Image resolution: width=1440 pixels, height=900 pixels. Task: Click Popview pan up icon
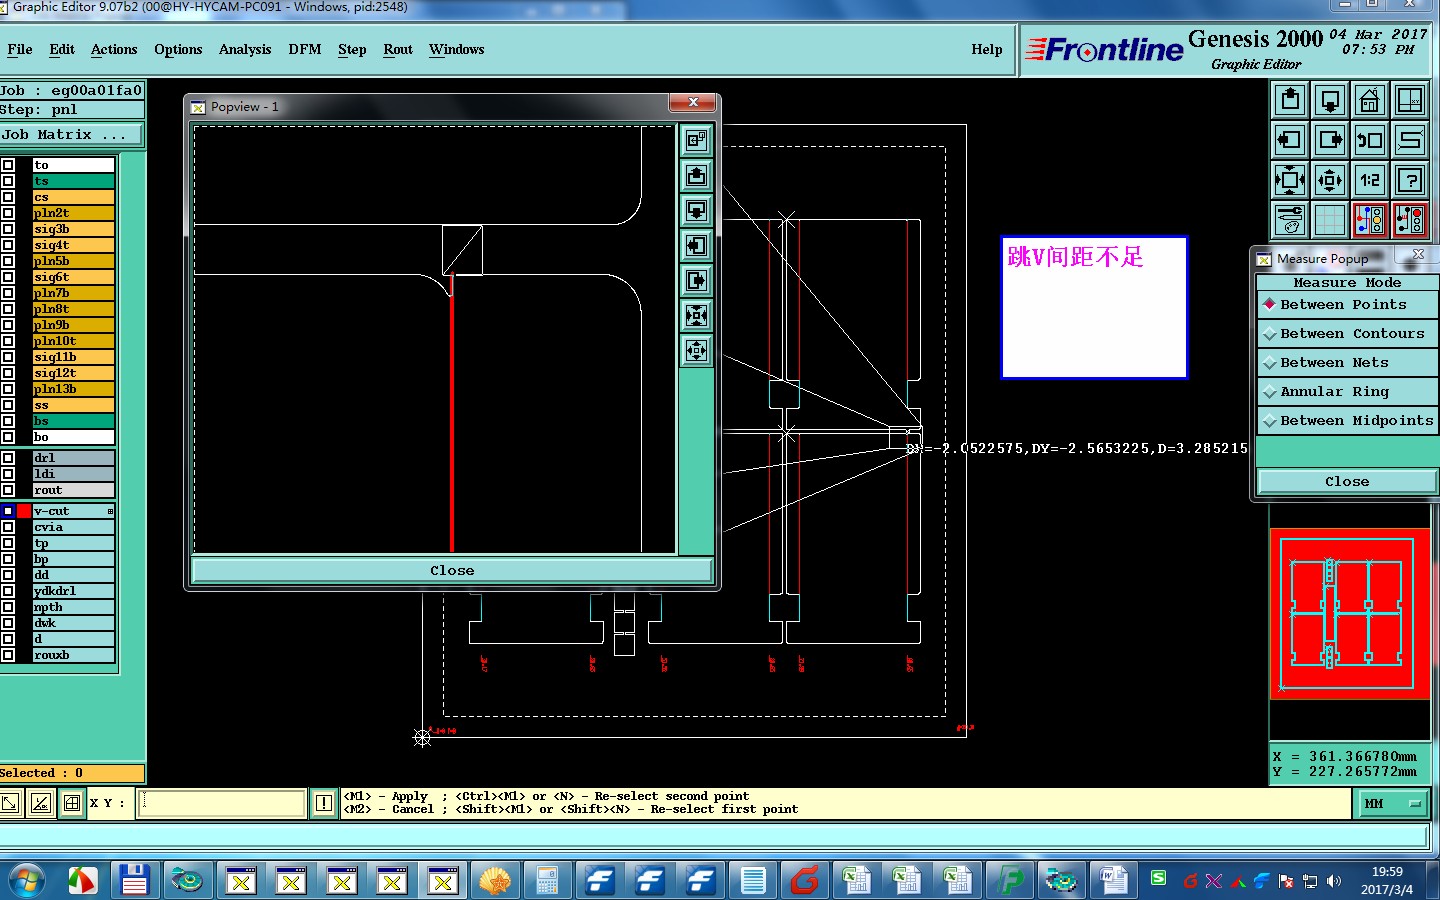coord(697,176)
